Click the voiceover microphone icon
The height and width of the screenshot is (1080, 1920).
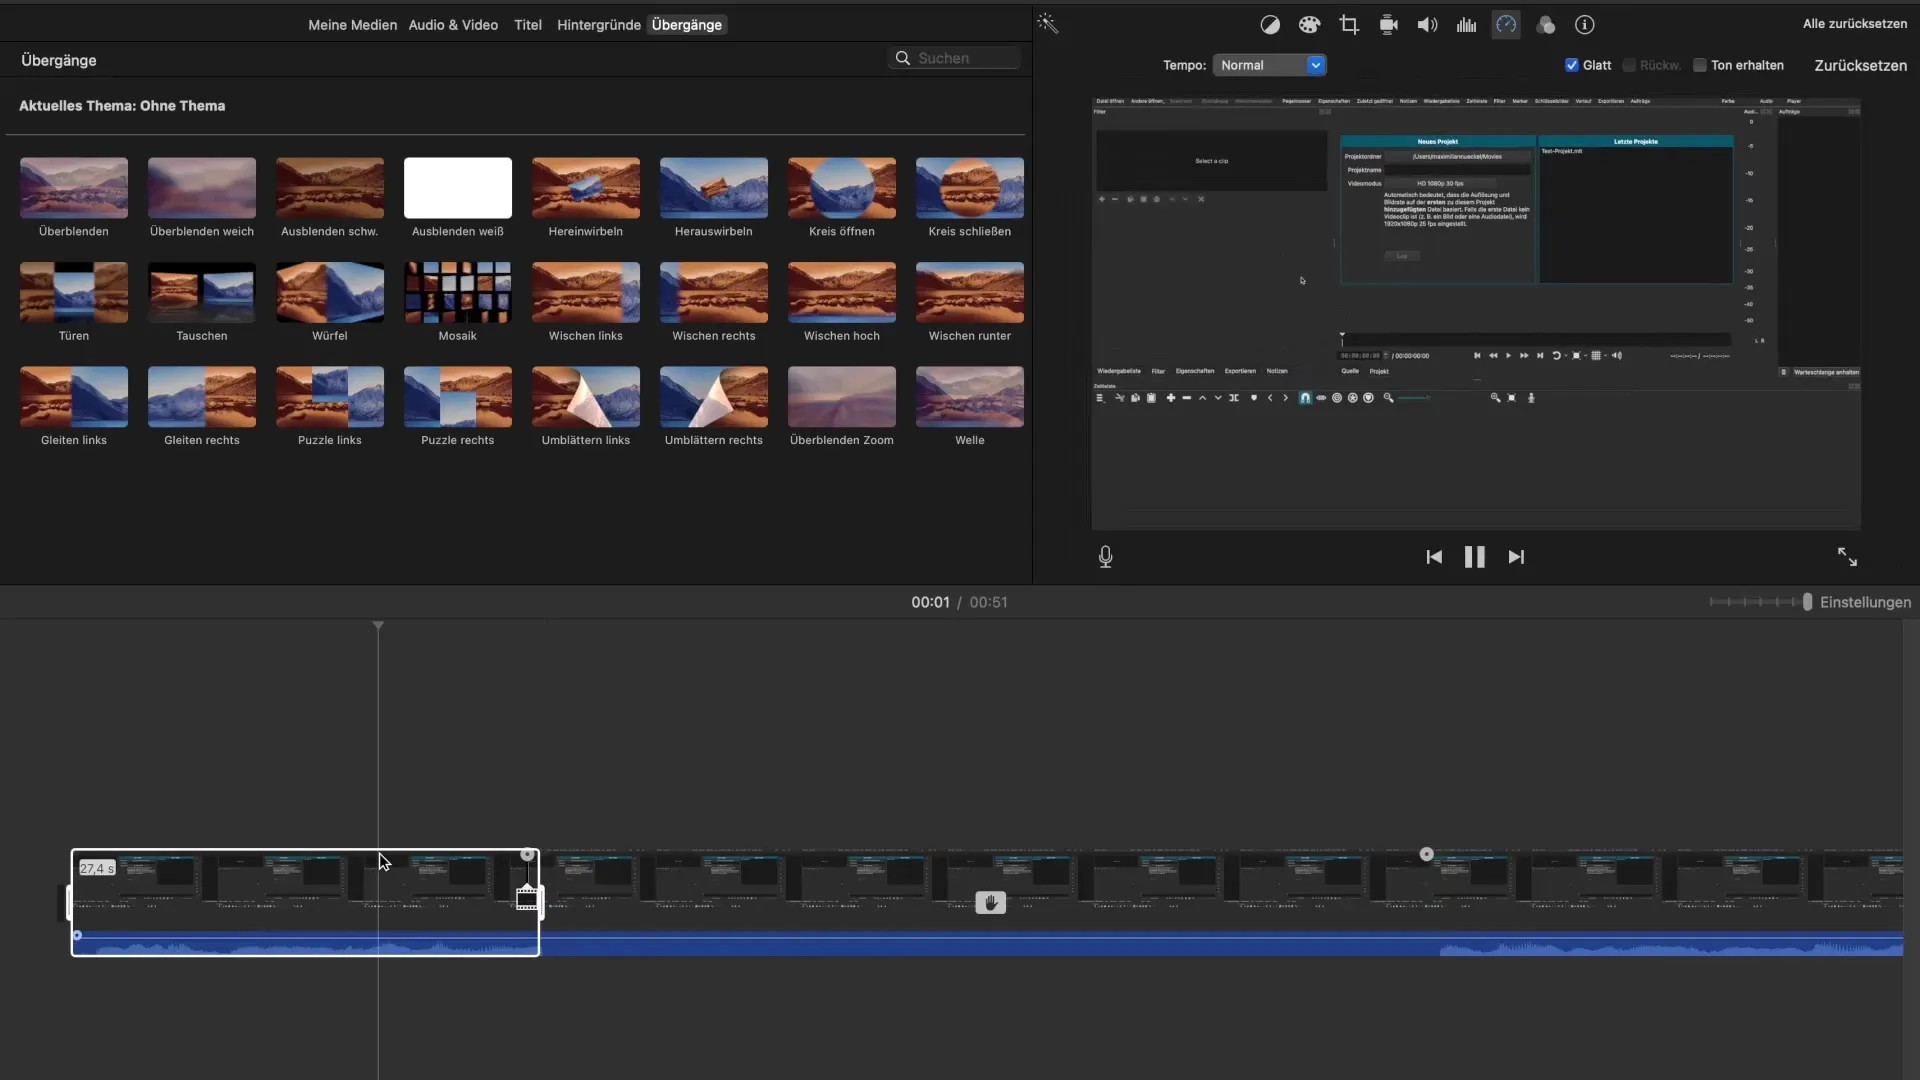(1105, 557)
